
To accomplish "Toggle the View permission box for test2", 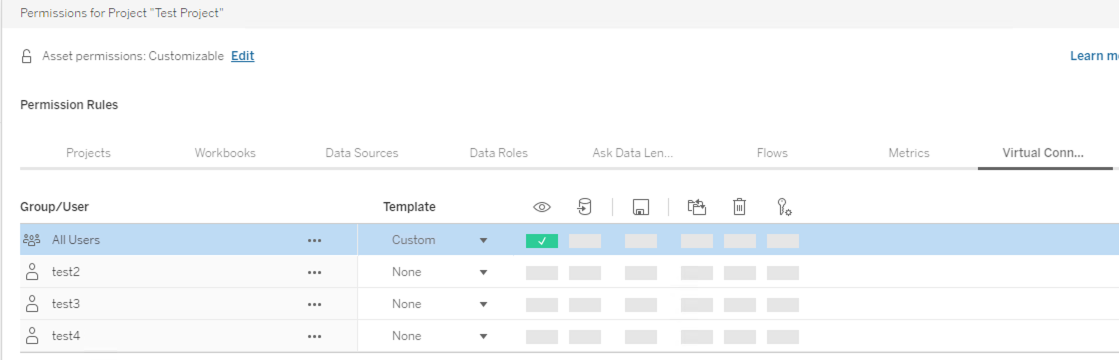I will (542, 273).
